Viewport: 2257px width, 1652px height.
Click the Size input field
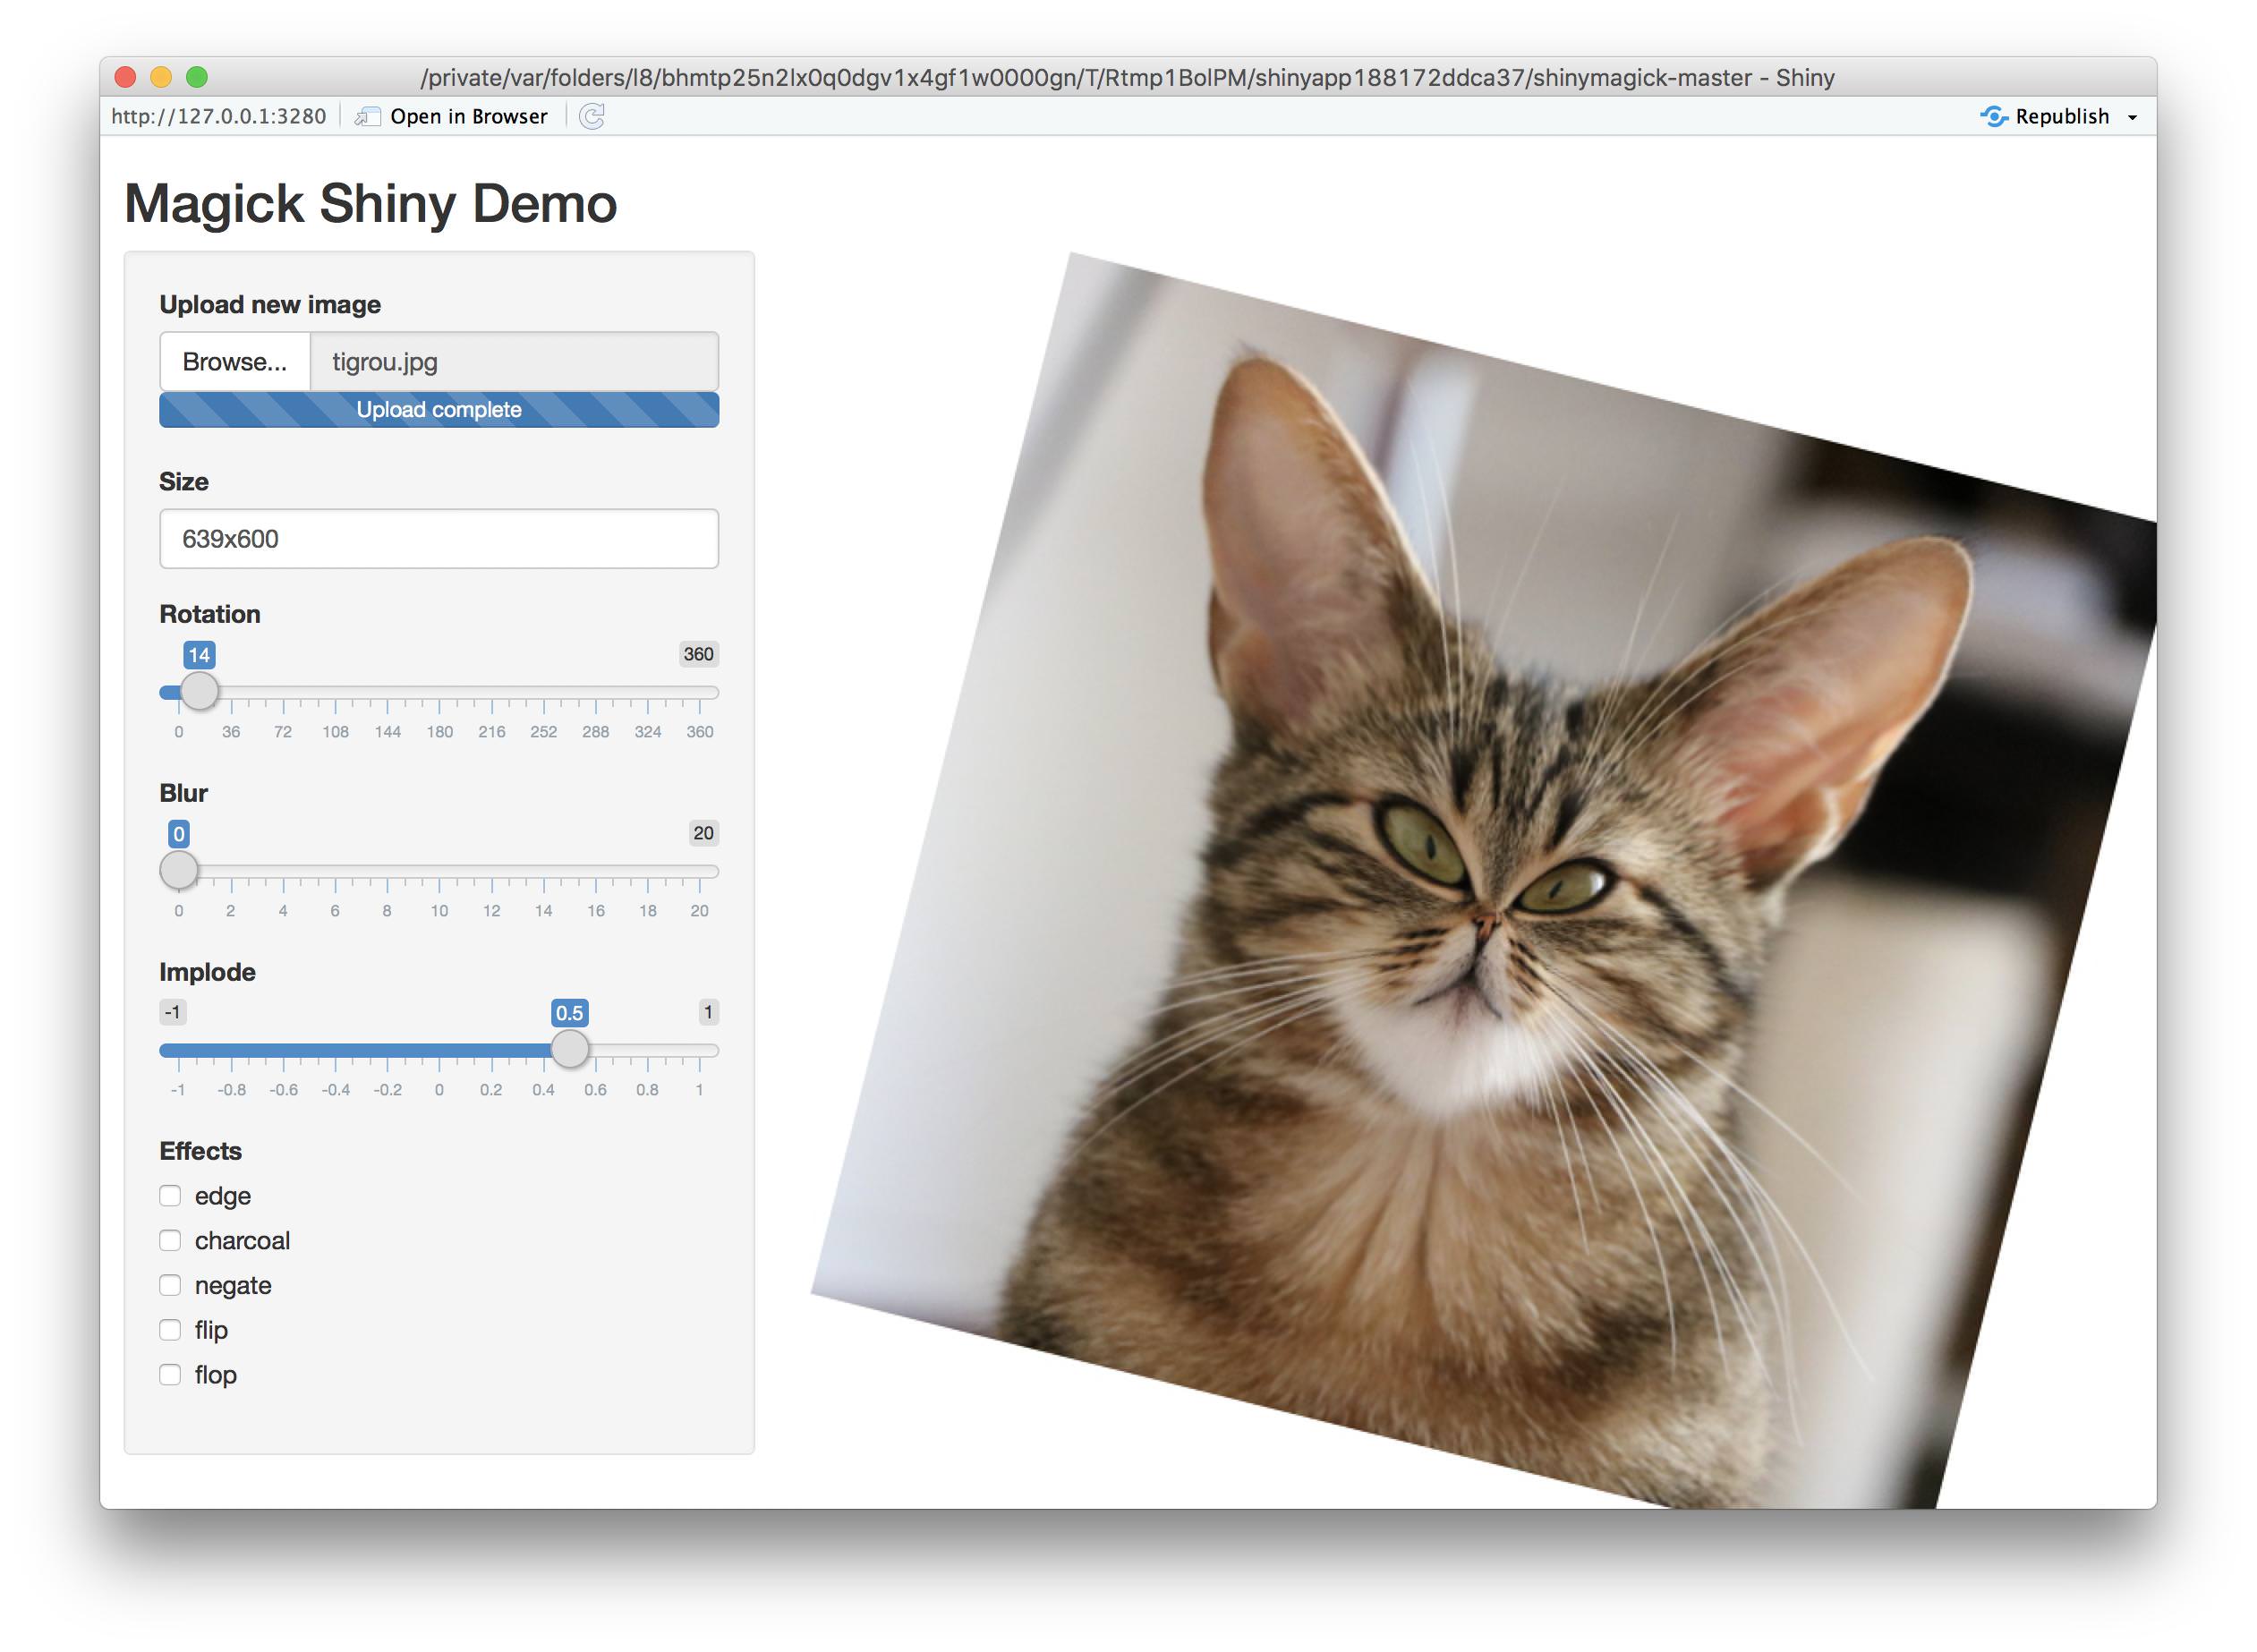point(438,539)
